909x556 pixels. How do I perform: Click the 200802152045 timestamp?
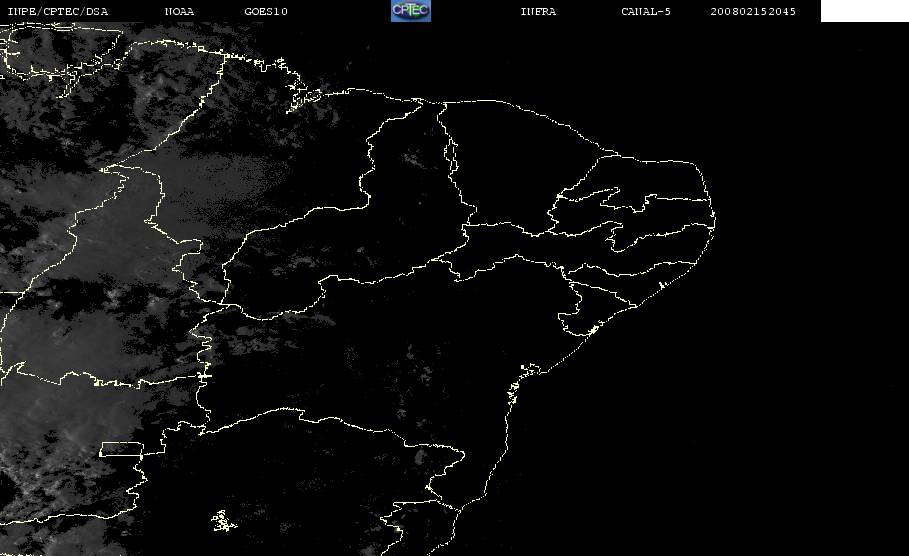click(x=753, y=11)
